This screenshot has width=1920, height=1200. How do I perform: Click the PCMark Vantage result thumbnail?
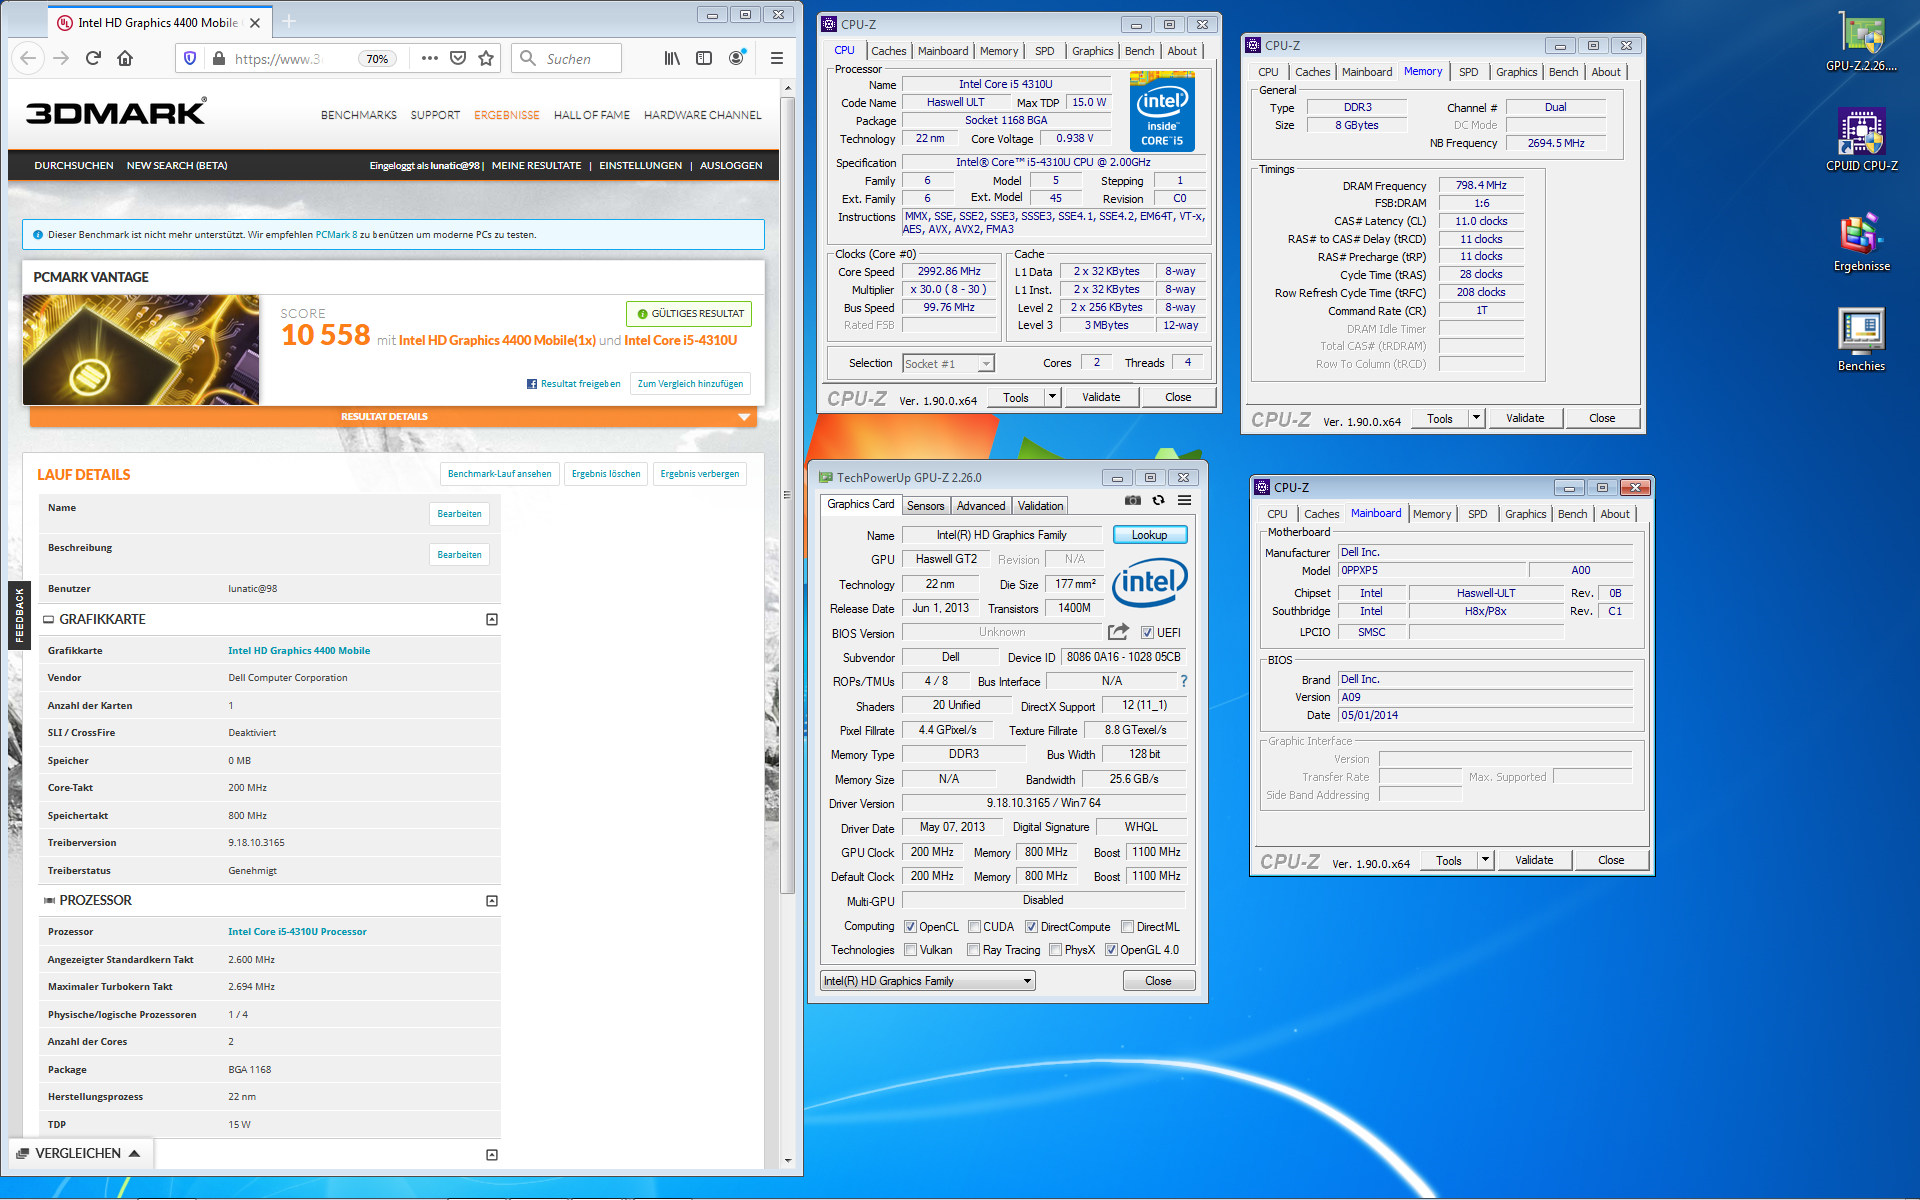[x=141, y=350]
